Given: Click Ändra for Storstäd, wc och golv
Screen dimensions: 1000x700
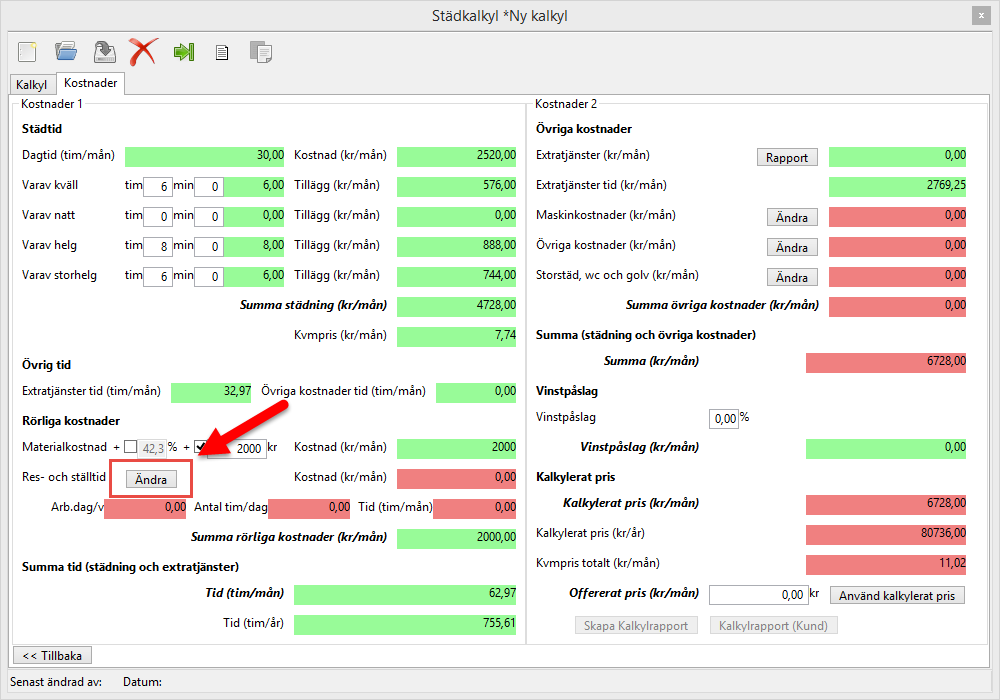Looking at the screenshot, I should (792, 277).
